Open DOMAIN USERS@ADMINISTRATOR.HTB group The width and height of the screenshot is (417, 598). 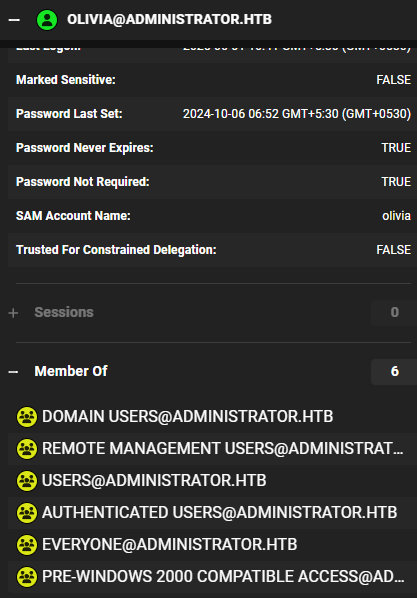click(x=188, y=416)
